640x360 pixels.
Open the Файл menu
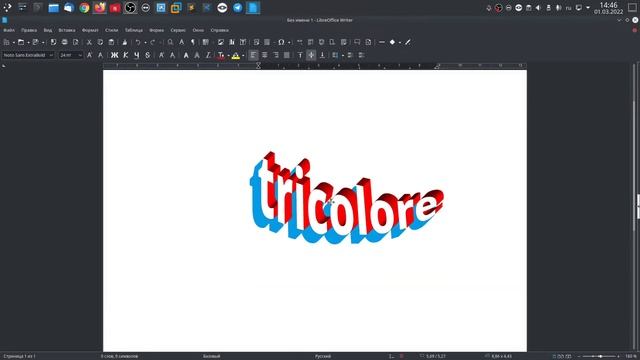point(9,30)
